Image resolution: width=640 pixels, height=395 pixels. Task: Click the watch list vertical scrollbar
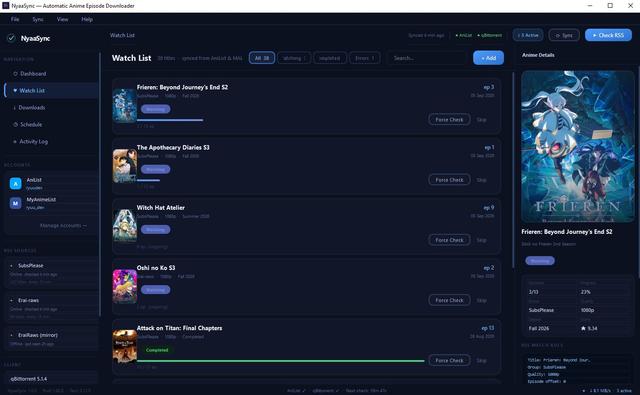(x=513, y=170)
